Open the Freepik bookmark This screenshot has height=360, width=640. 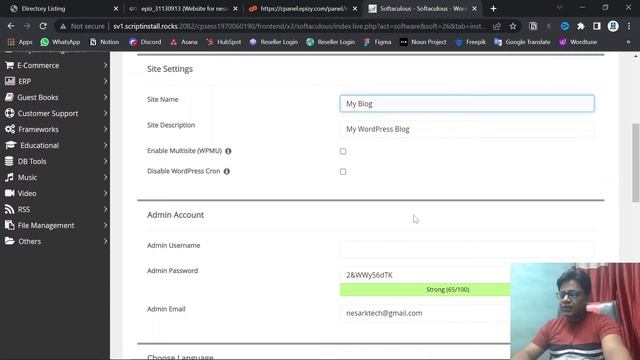pos(470,42)
